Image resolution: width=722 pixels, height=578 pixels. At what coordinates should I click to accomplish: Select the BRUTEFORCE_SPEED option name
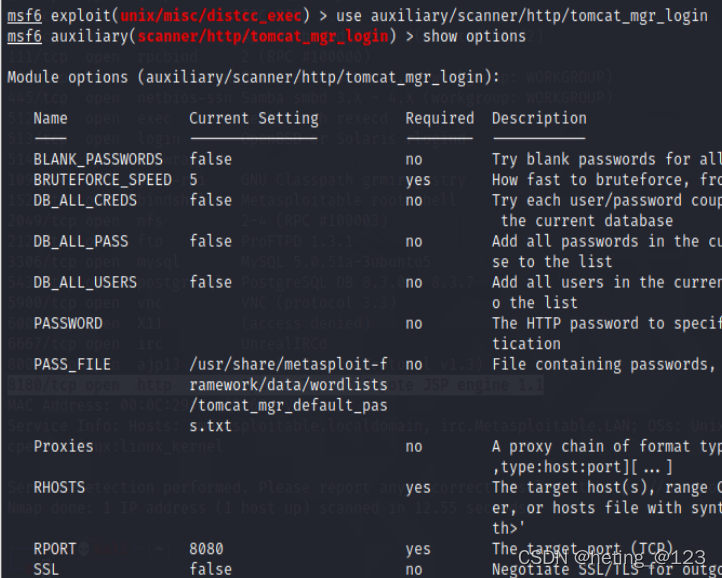click(103, 180)
